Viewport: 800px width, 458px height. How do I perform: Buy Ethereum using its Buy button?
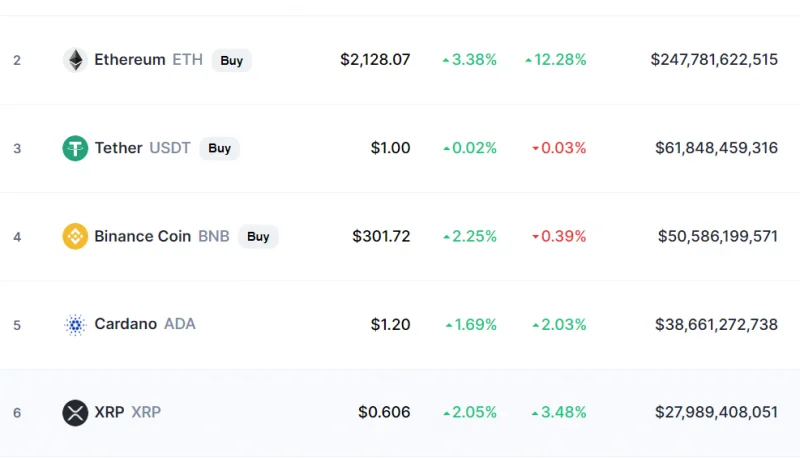pos(232,60)
